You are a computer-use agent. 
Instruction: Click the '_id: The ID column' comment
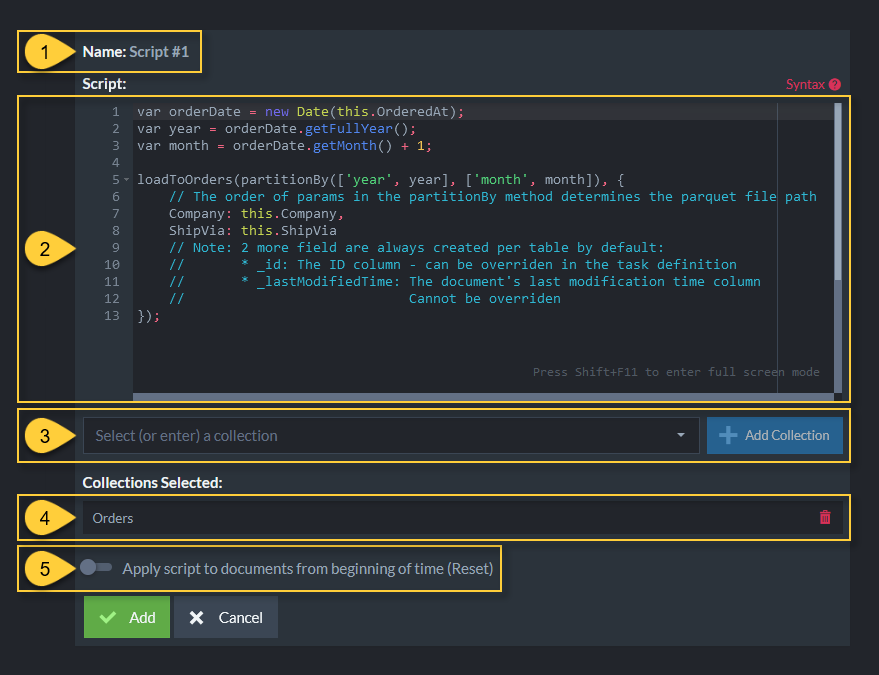453,265
